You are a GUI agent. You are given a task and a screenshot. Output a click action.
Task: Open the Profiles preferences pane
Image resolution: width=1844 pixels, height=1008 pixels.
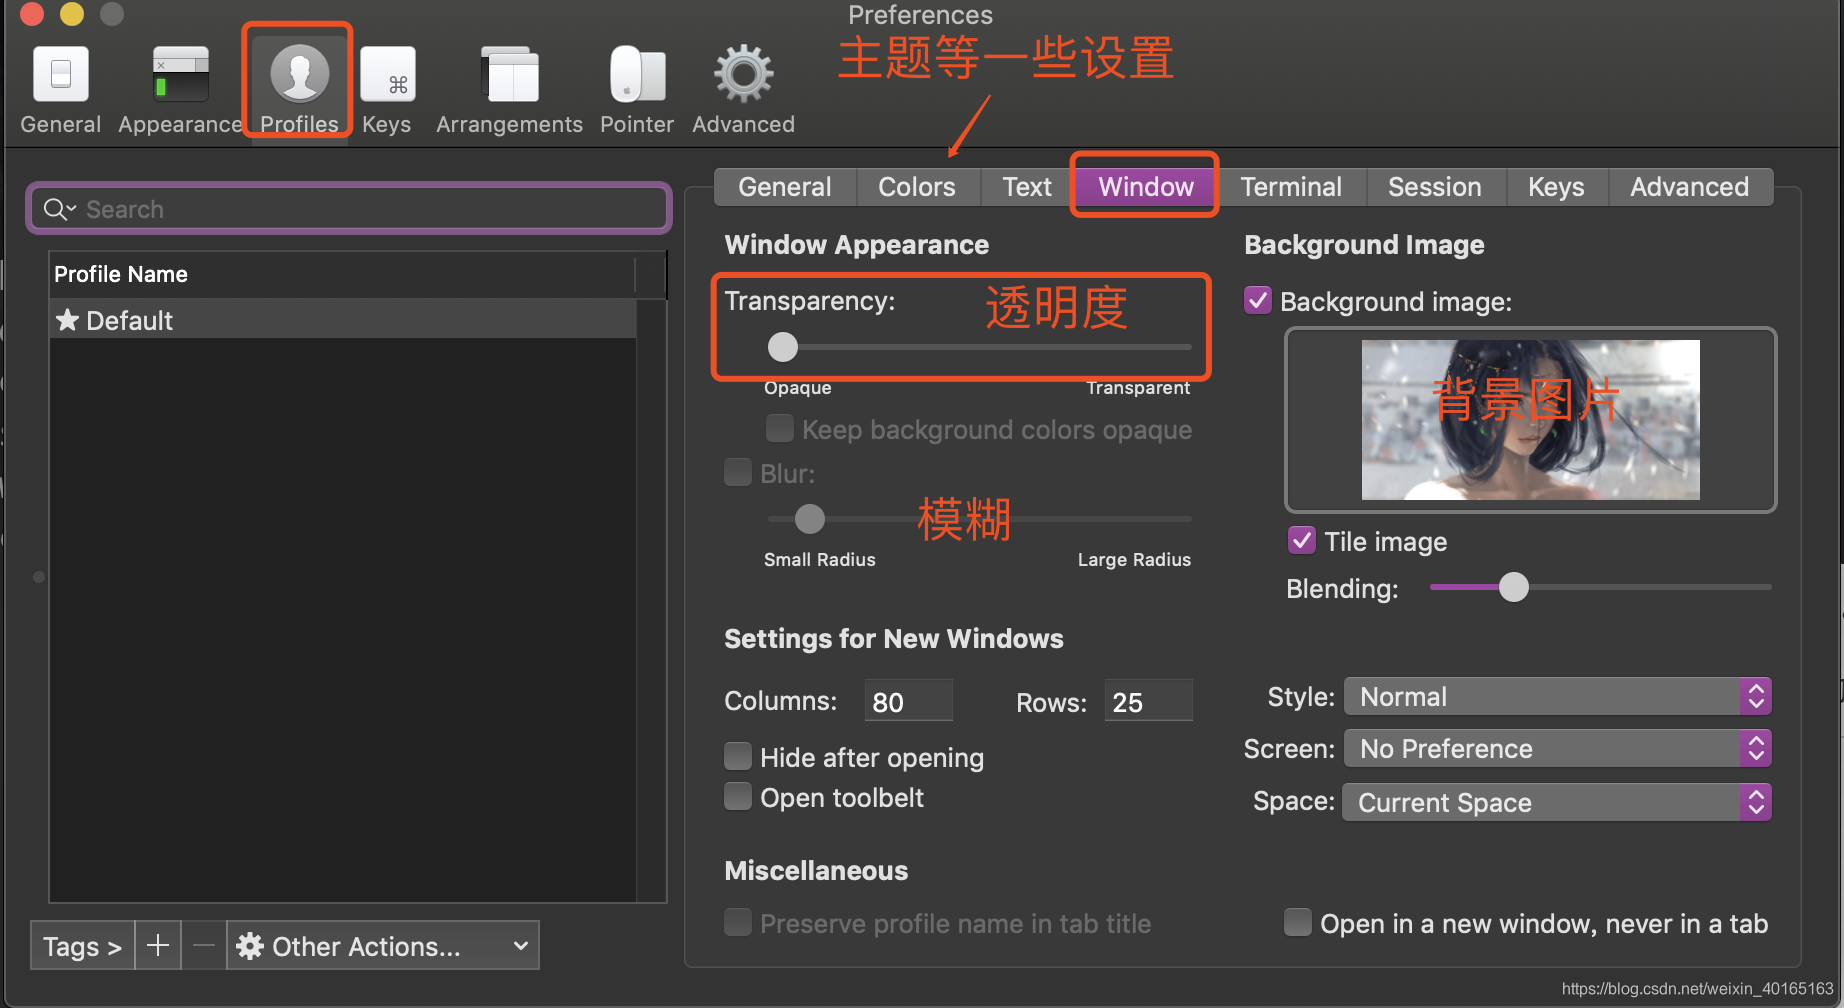297,80
